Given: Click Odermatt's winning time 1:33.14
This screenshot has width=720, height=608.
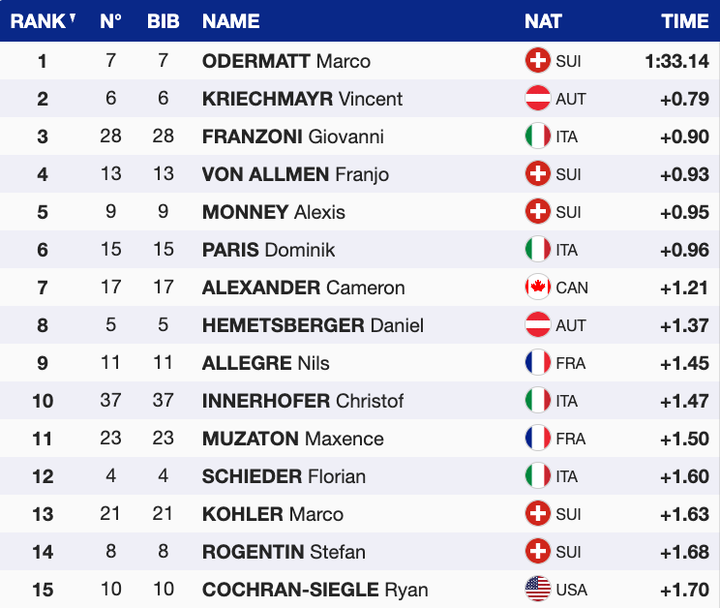Looking at the screenshot, I should pos(676,61).
